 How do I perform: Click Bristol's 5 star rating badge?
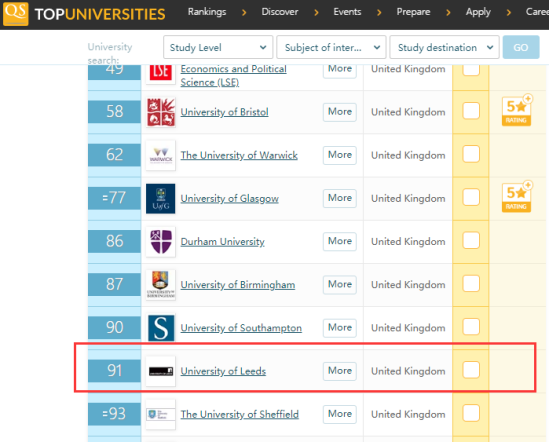517,110
